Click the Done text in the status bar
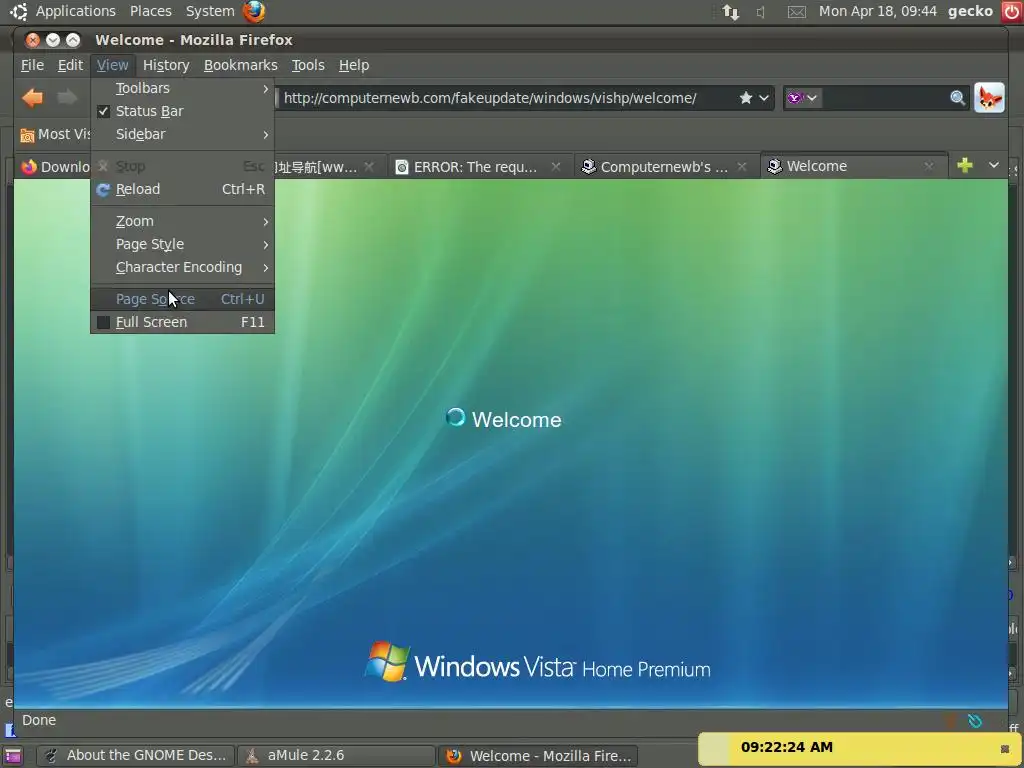 (39, 720)
